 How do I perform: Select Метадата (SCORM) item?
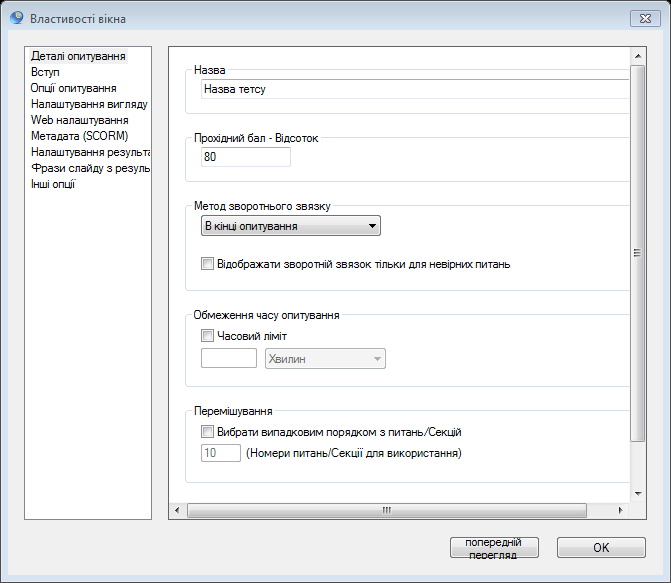click(80, 136)
